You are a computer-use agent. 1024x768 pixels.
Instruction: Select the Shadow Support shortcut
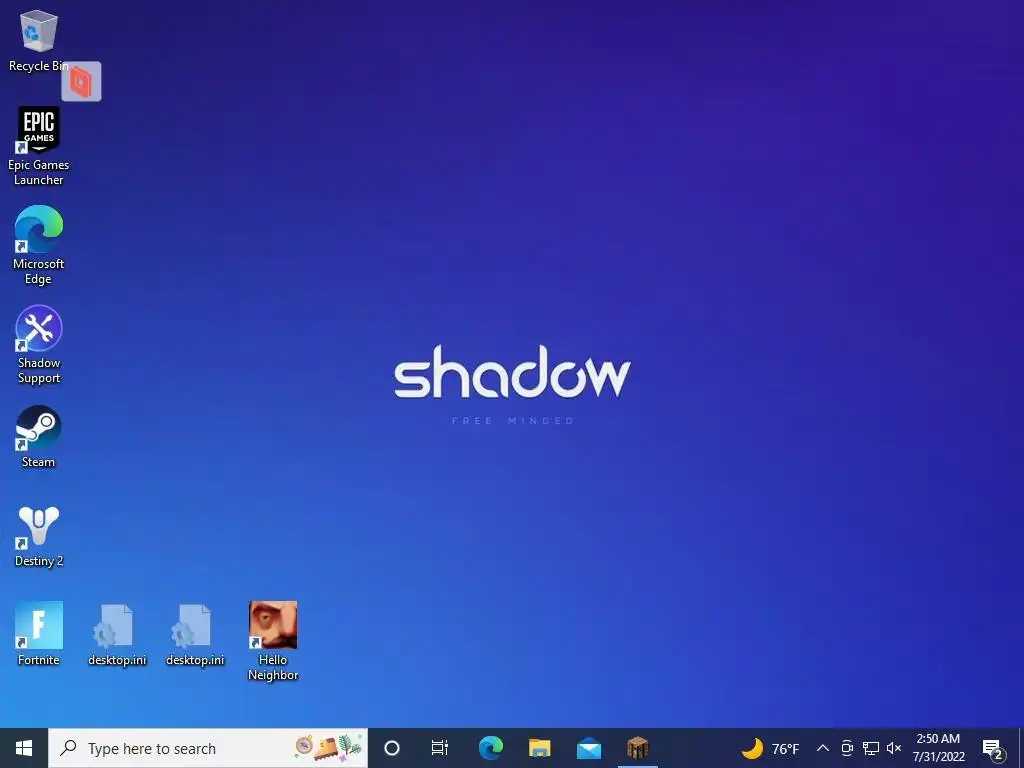point(39,345)
